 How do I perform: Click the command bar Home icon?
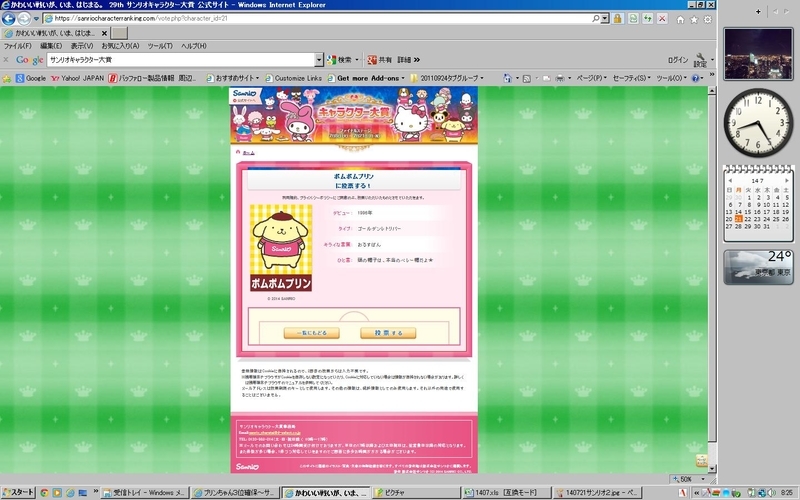[x=507, y=78]
